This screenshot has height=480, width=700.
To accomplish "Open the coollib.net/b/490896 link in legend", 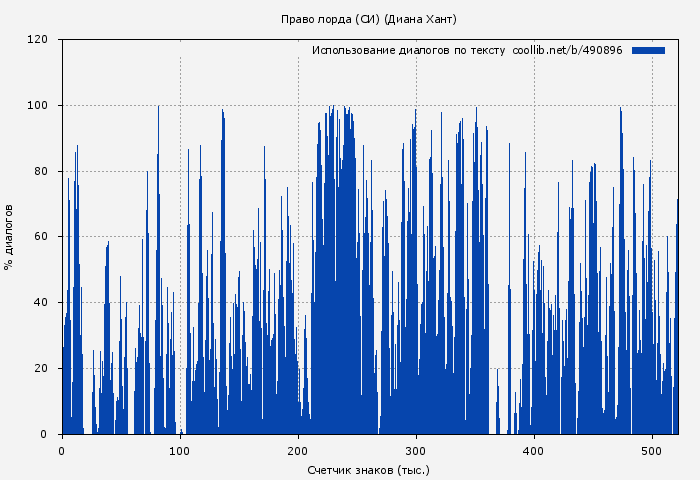I will (567, 50).
